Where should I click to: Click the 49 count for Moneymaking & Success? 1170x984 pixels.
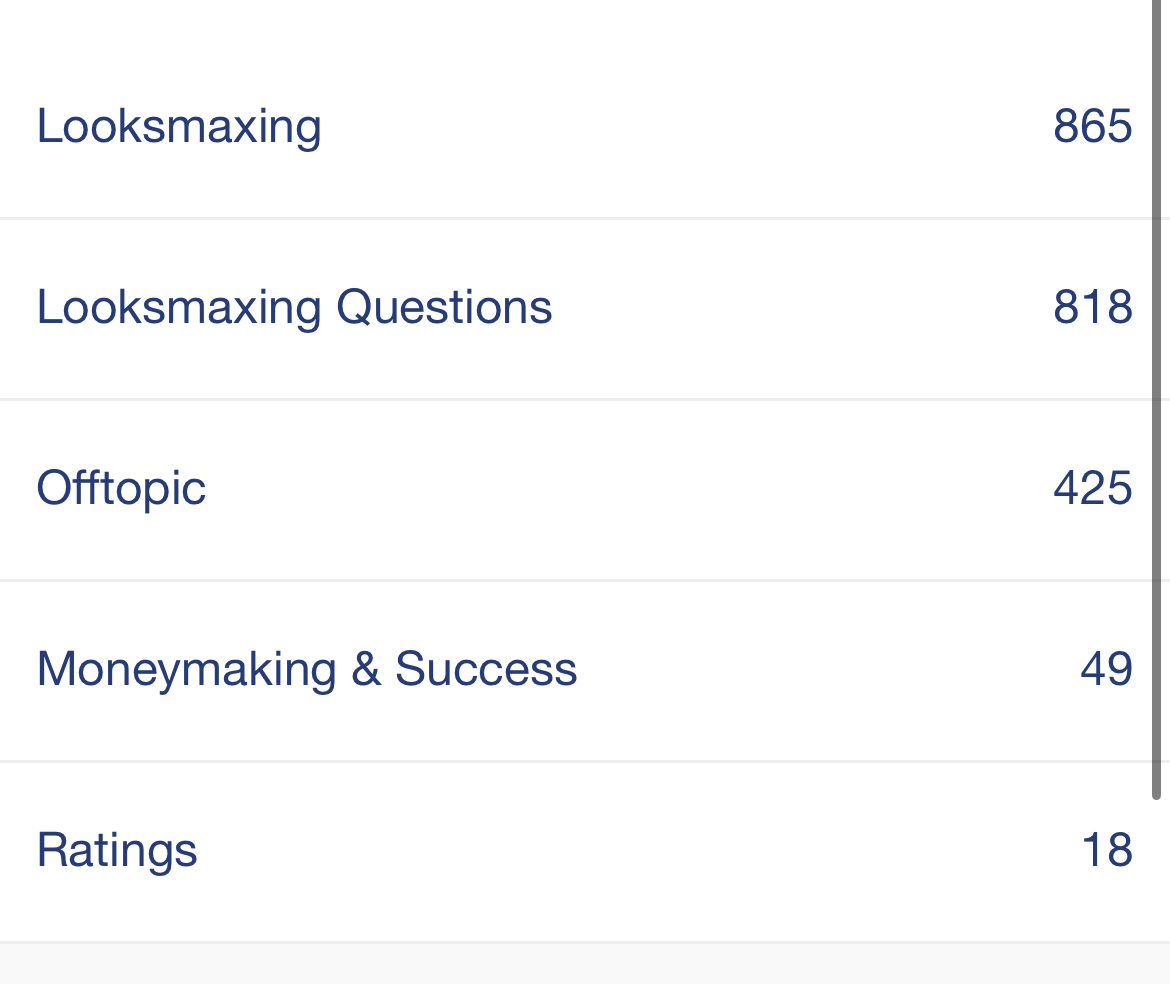[x=1106, y=669]
